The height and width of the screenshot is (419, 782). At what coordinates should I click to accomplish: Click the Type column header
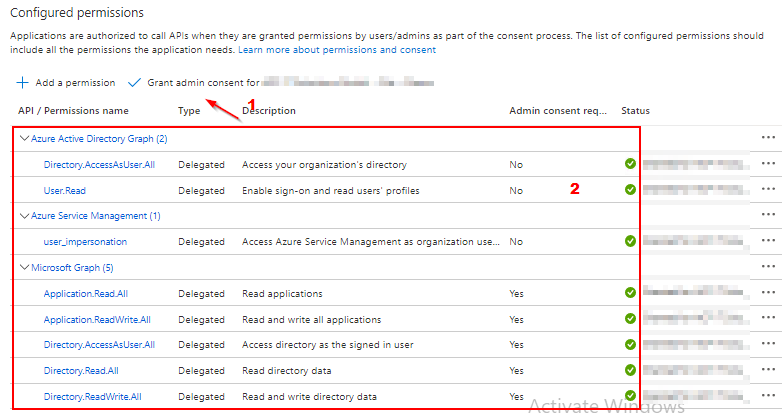tap(189, 111)
